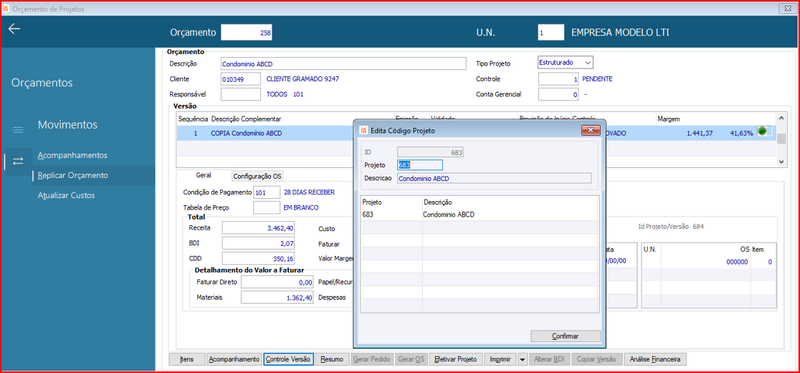The width and height of the screenshot is (800, 373).
Task: Click the Efetivar Projeto button
Action: point(455,359)
